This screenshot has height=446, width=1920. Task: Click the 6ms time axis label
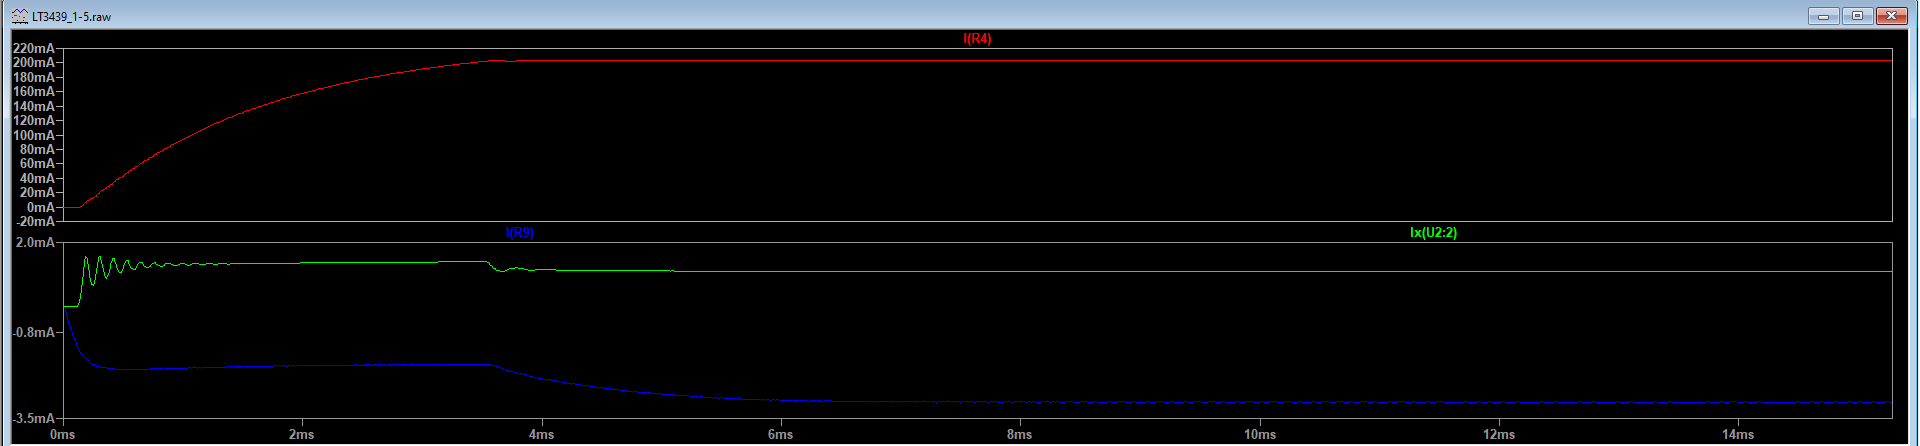tap(780, 435)
